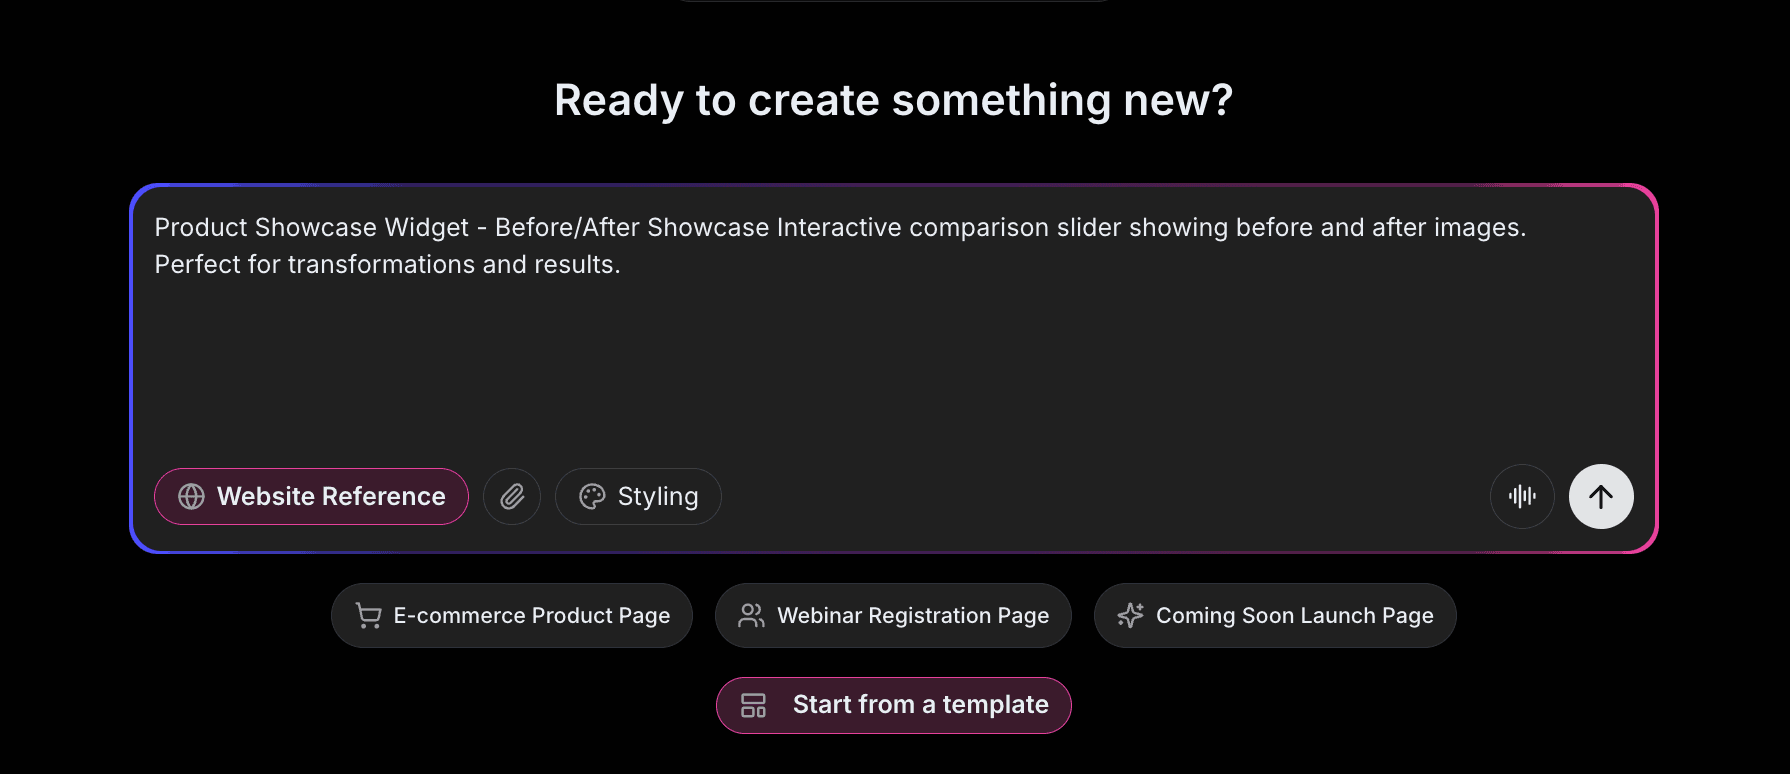Click the sparkles icon on Coming Soon chip

tap(1130, 615)
